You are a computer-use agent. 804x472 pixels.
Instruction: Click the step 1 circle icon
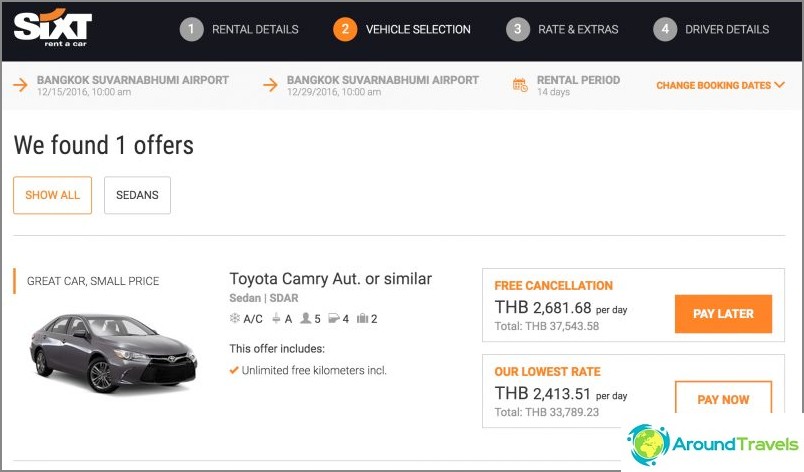tap(191, 29)
